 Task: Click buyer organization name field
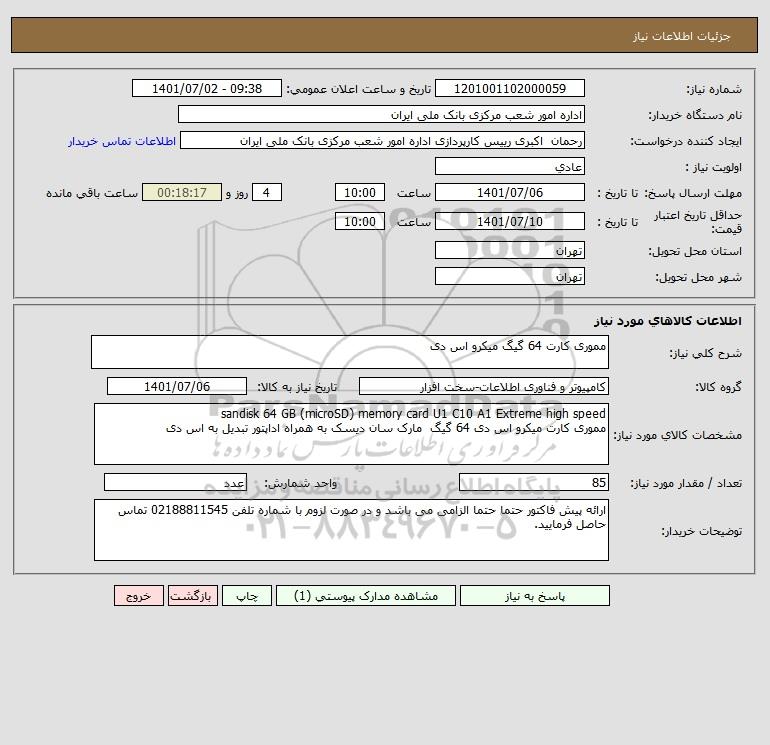pyautogui.click(x=381, y=114)
